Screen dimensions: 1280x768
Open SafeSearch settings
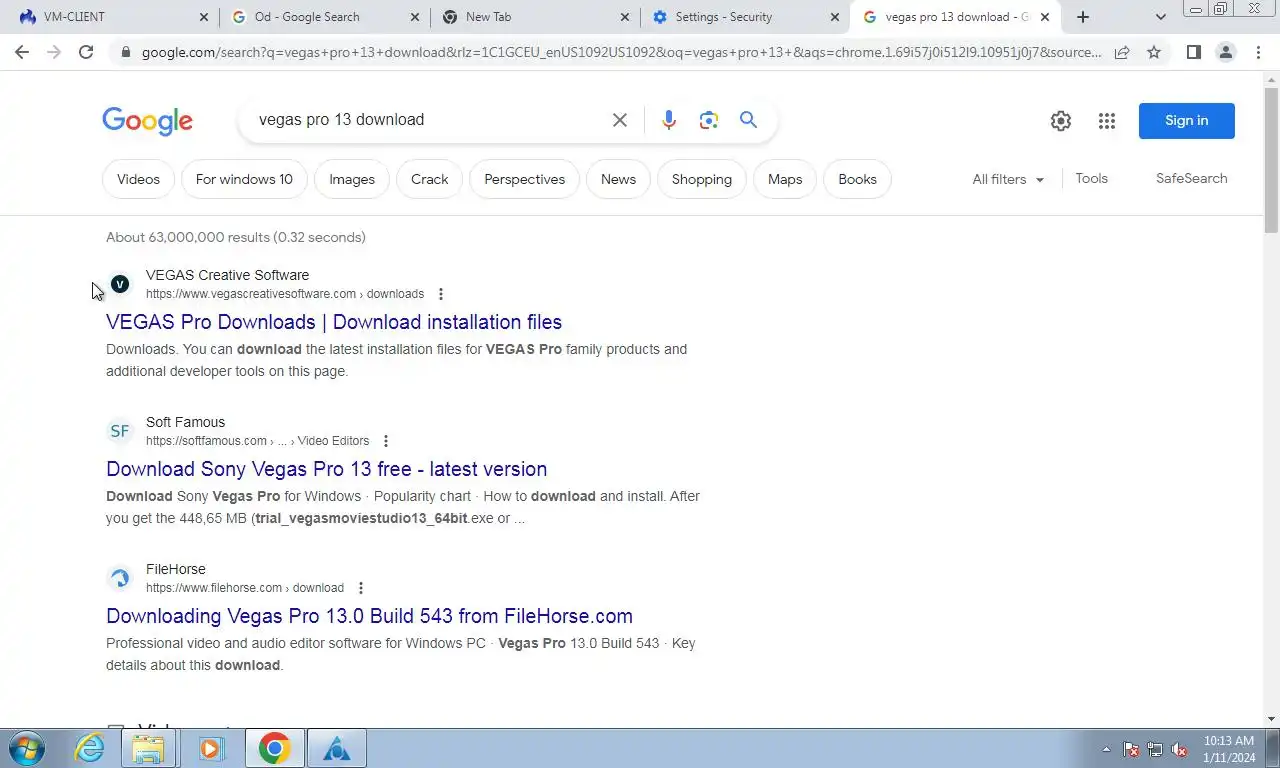point(1191,178)
